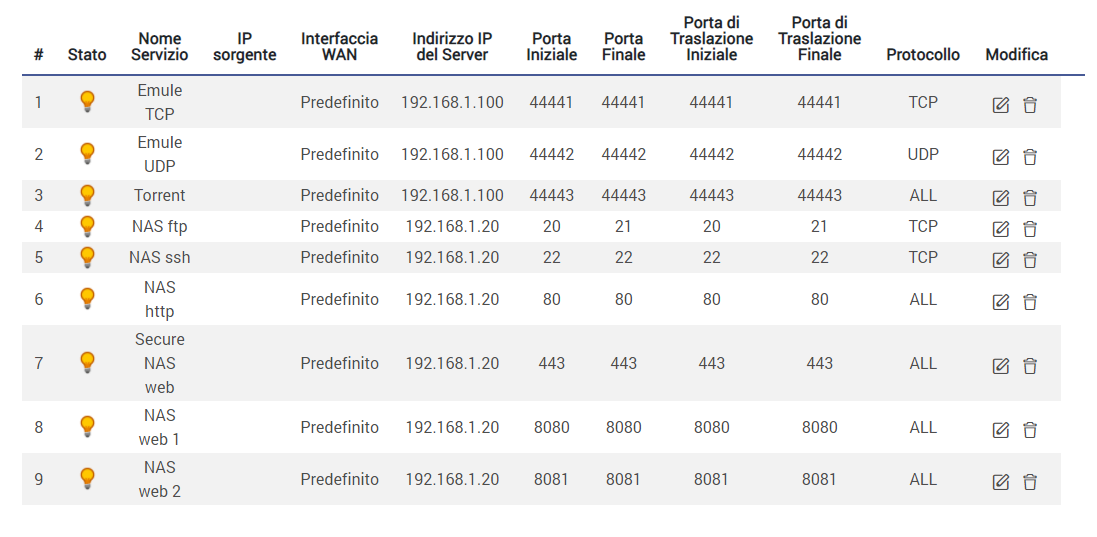Screen dimensions: 1097x537
Task: Delete the Emule TCP rule
Action: pyautogui.click(x=1030, y=104)
